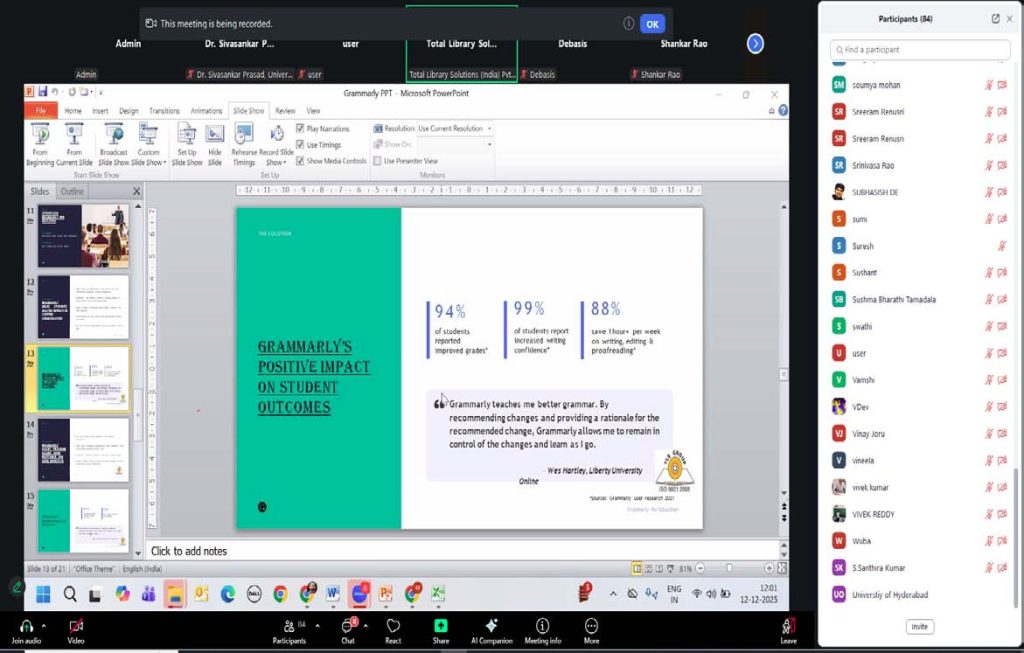Enable Use Presenter View checkbox
This screenshot has height=653, width=1024.
point(377,161)
